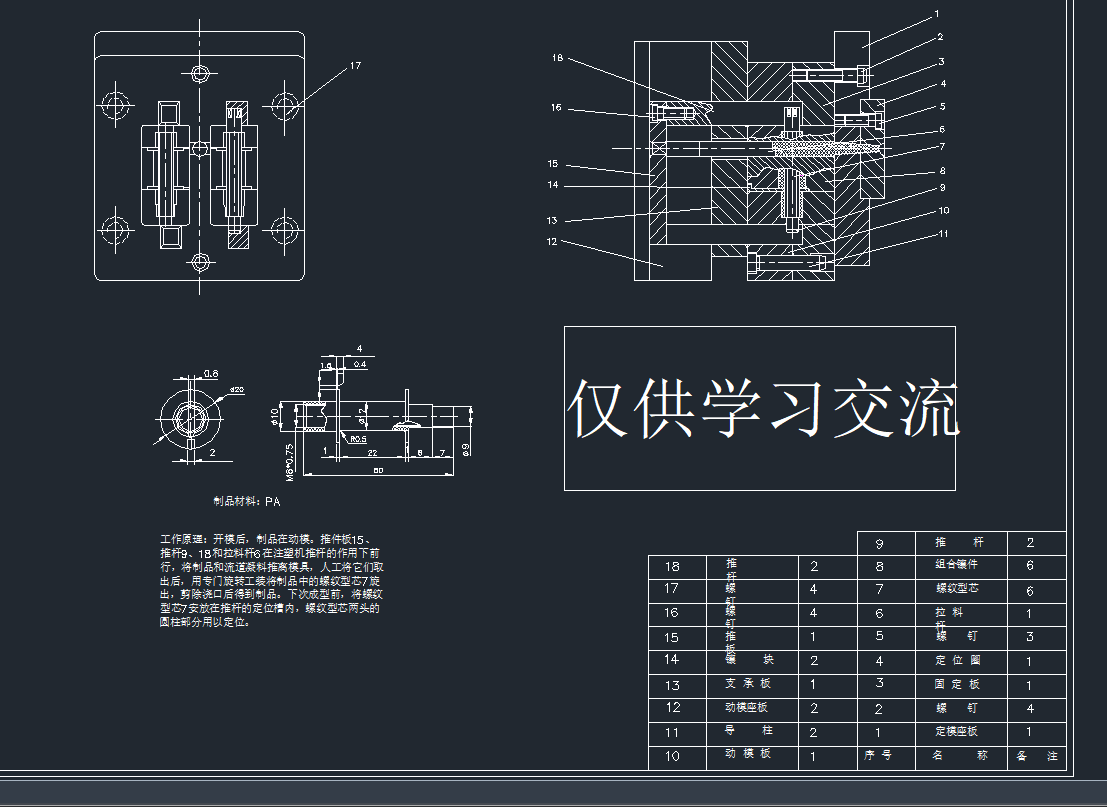Click the '备注' header cell
1107x807 pixels.
point(1037,756)
